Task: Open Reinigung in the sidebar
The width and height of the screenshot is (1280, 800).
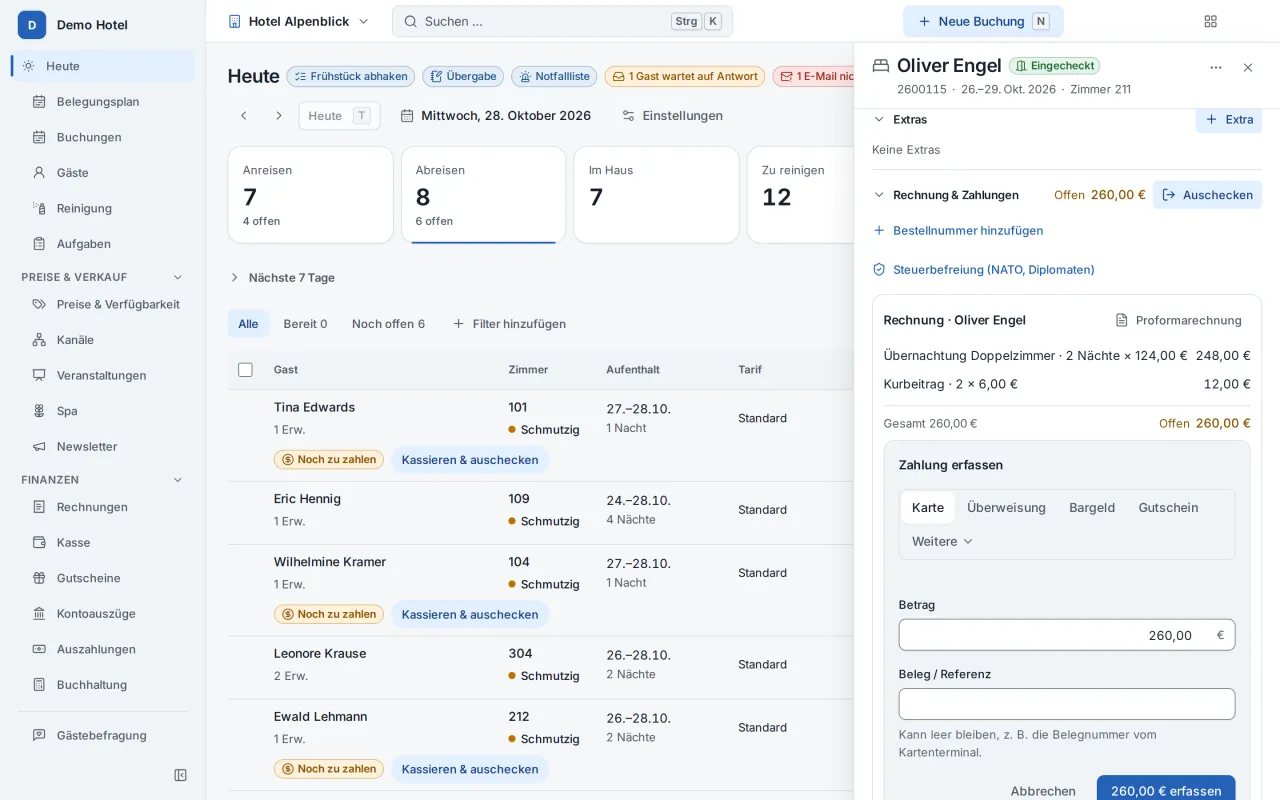Action: [103, 208]
